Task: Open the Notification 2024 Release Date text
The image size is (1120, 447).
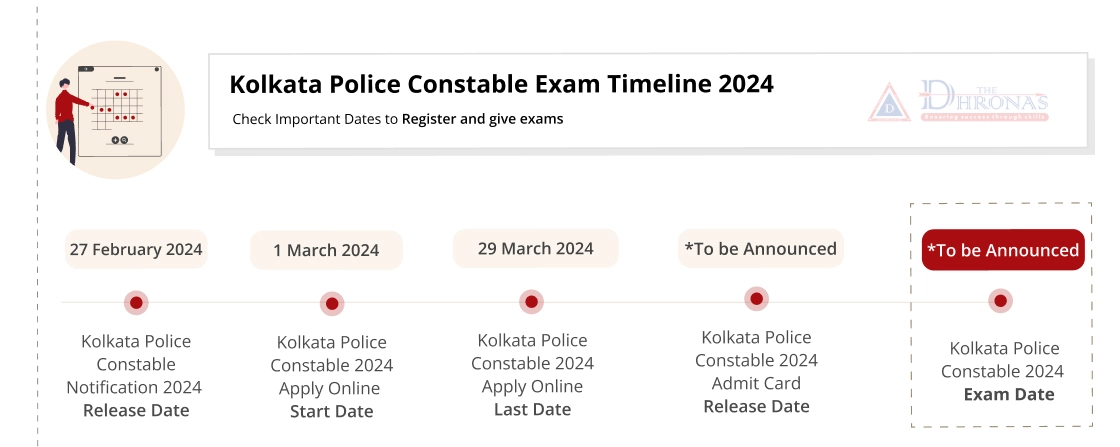Action: (x=135, y=375)
